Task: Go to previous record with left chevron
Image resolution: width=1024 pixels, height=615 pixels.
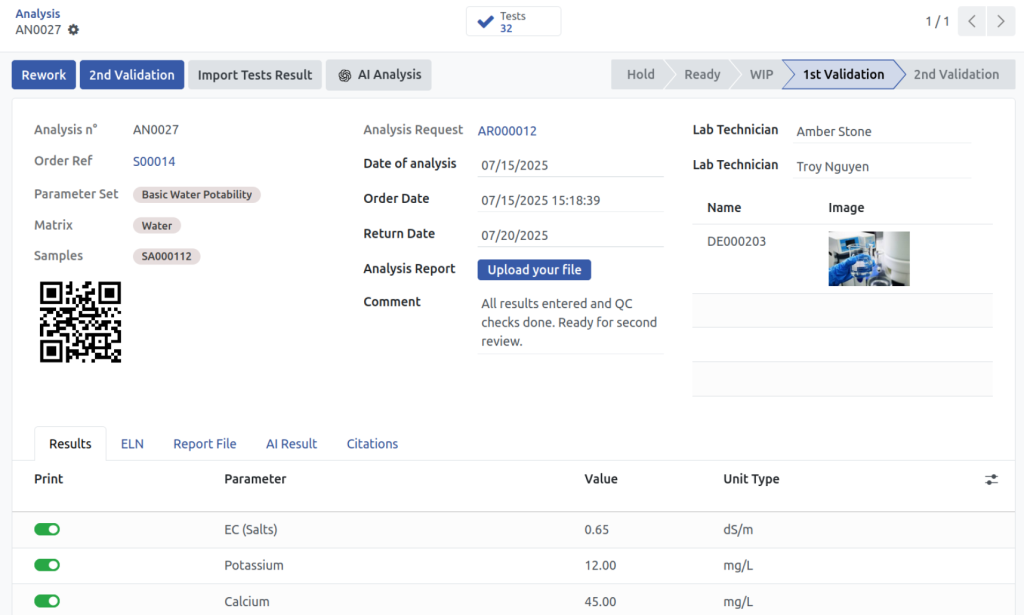Action: pyautogui.click(x=971, y=20)
